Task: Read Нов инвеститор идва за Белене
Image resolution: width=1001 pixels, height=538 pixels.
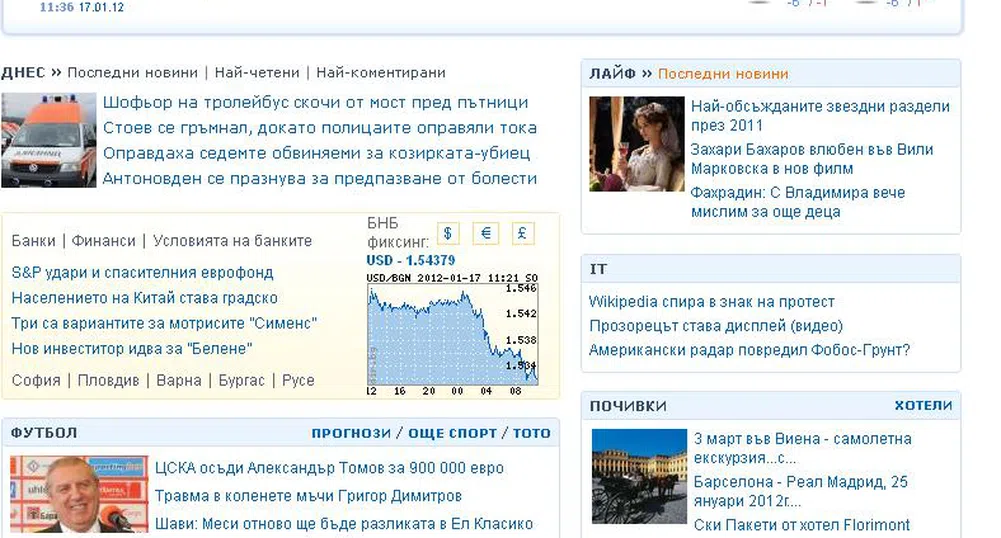Action: [132, 349]
